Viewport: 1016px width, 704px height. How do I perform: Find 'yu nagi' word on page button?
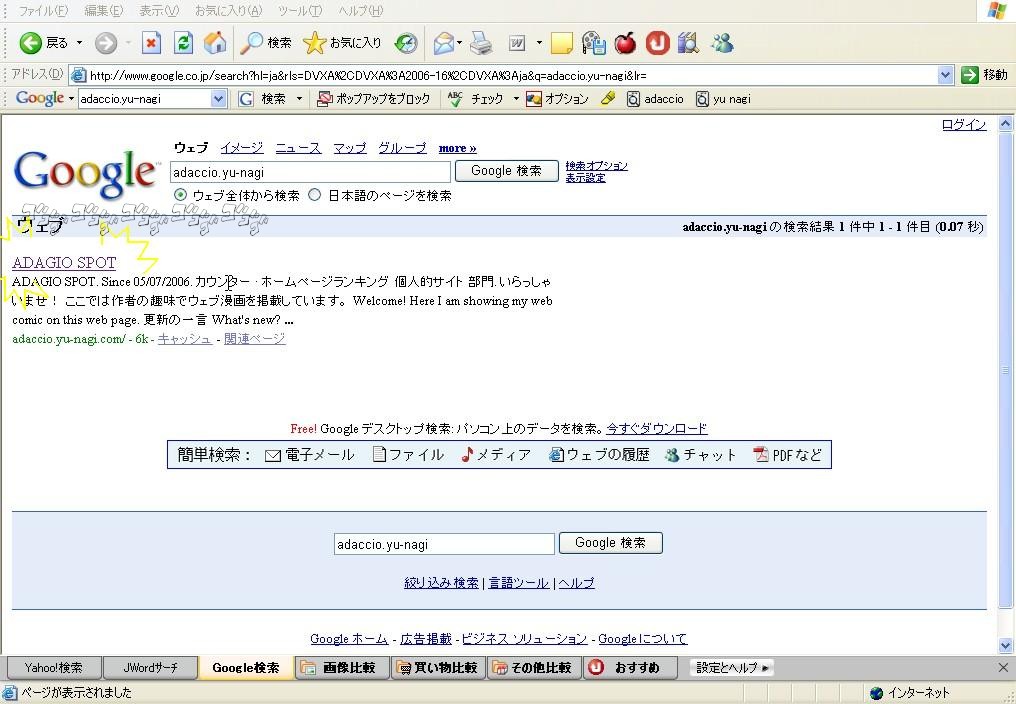tap(723, 99)
